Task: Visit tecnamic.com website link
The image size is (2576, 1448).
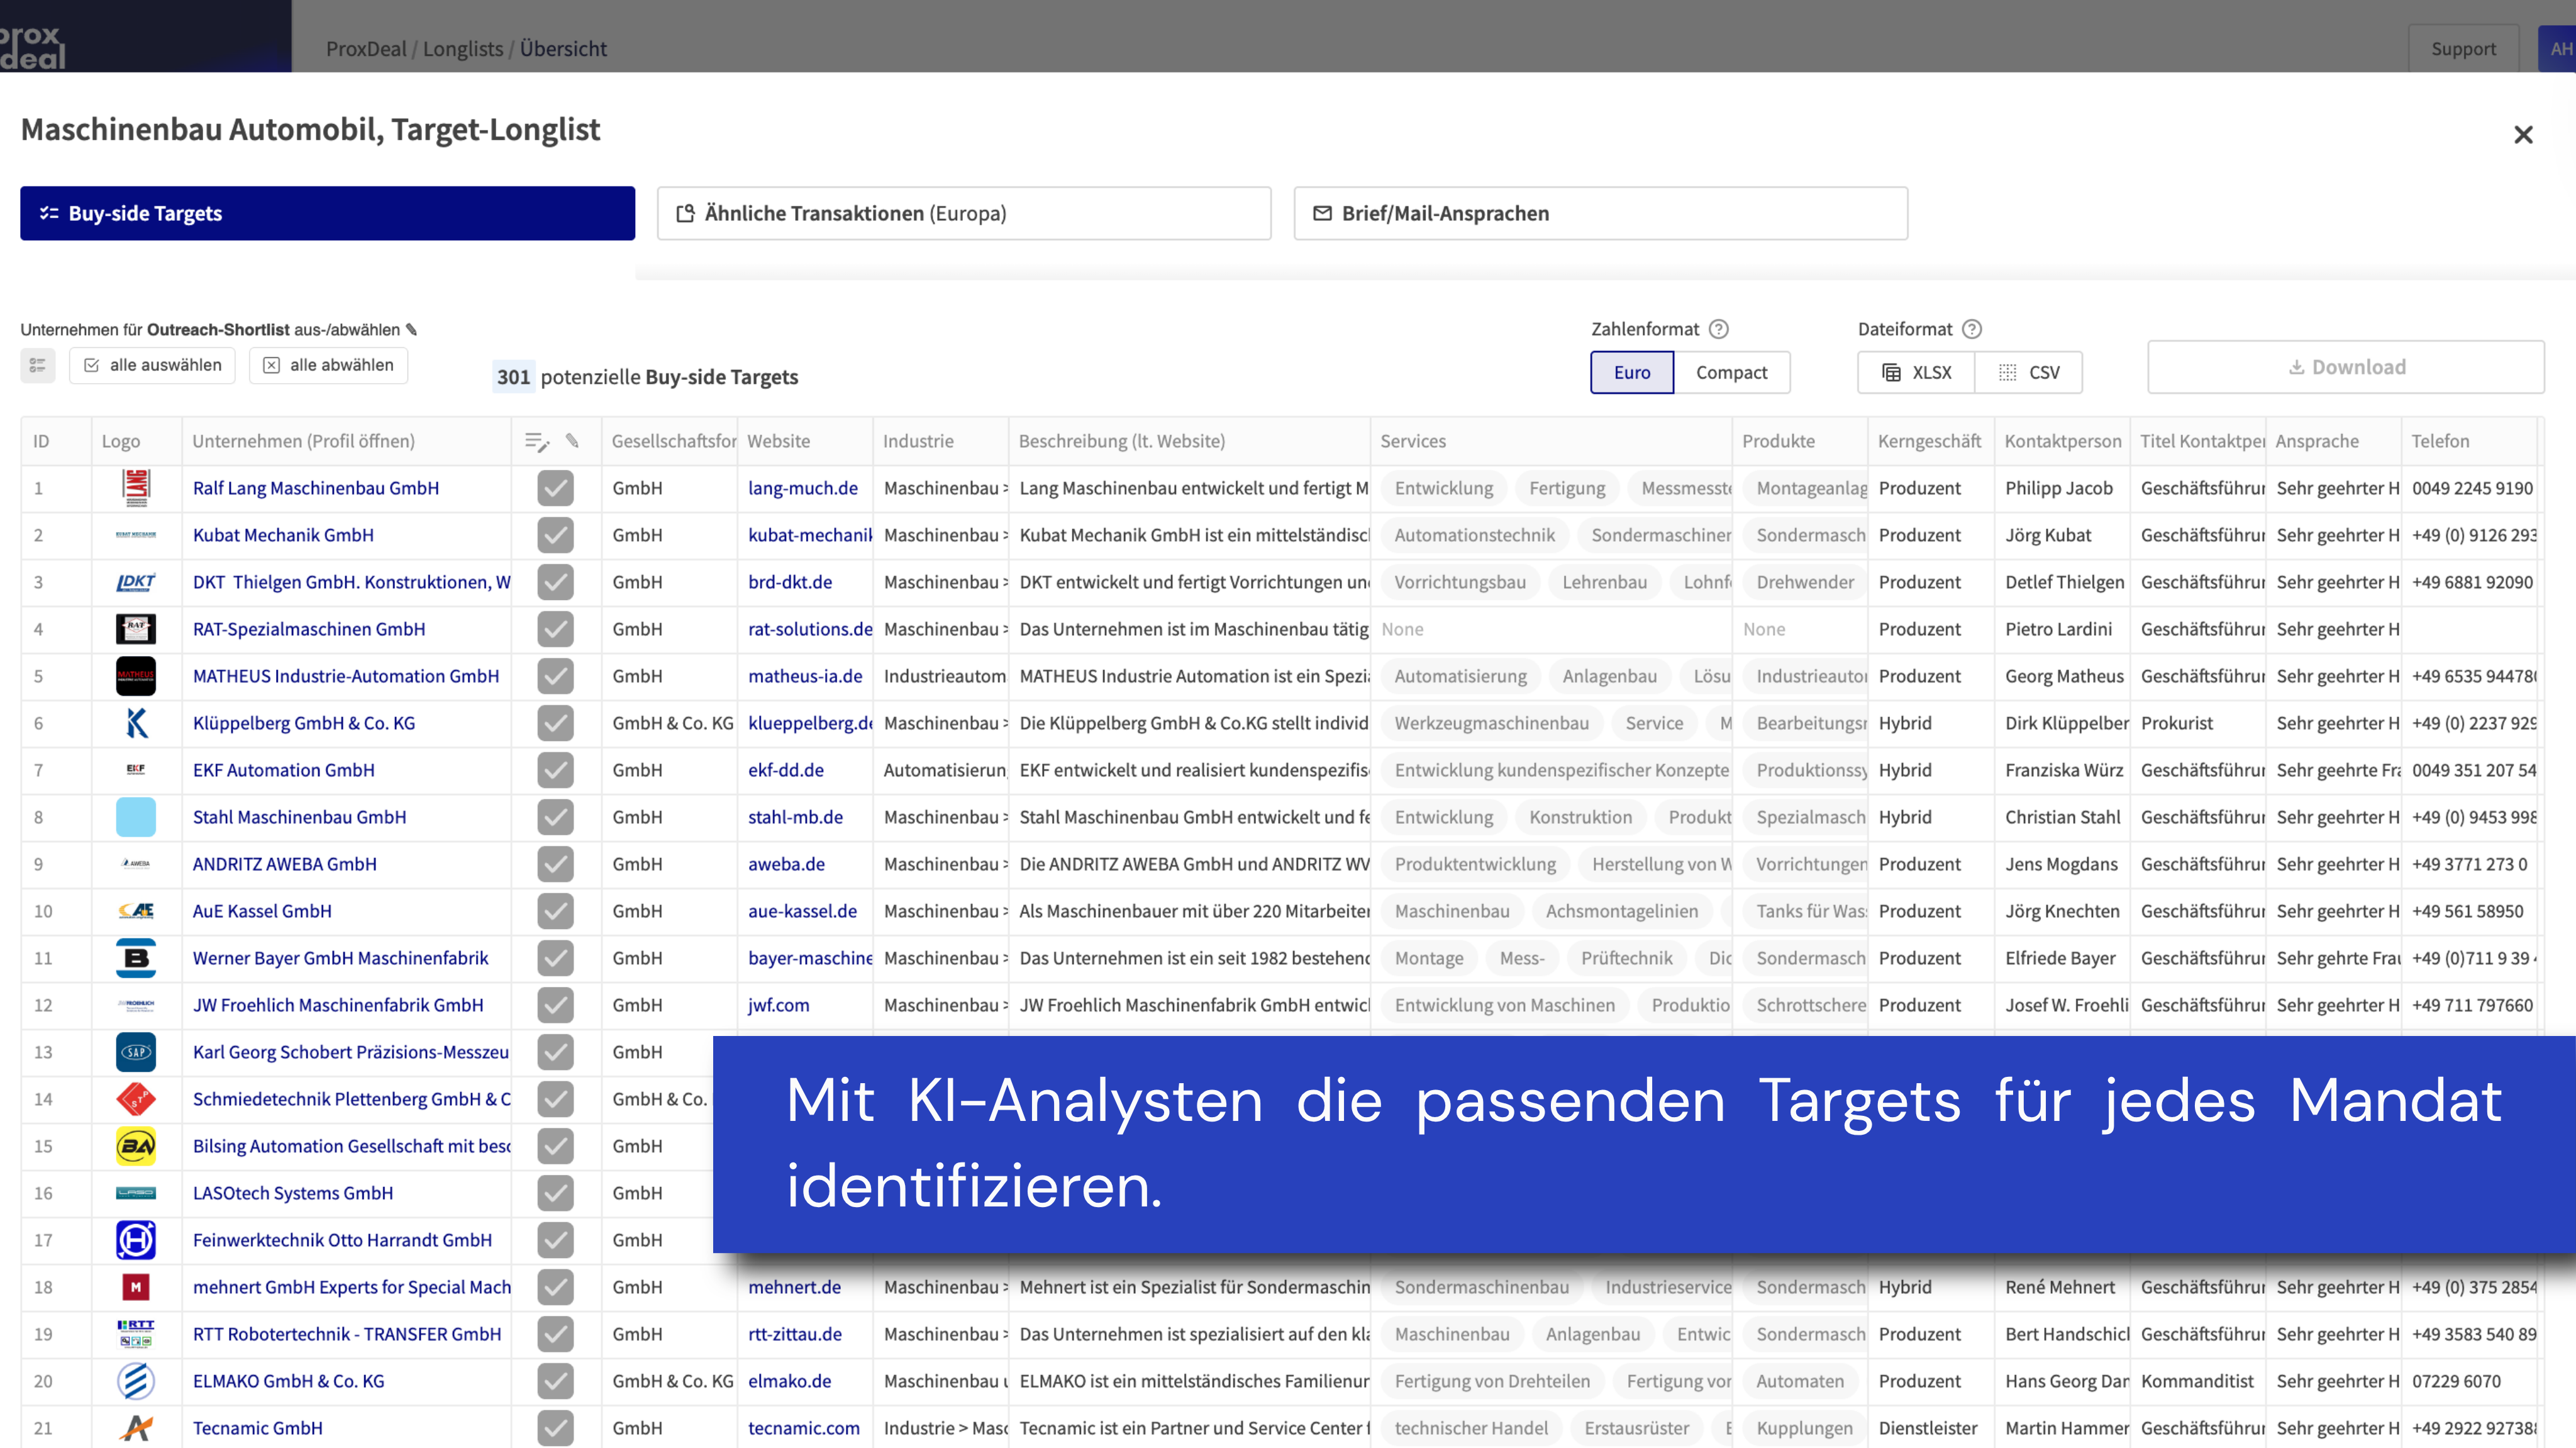Action: pyautogui.click(x=804, y=1428)
